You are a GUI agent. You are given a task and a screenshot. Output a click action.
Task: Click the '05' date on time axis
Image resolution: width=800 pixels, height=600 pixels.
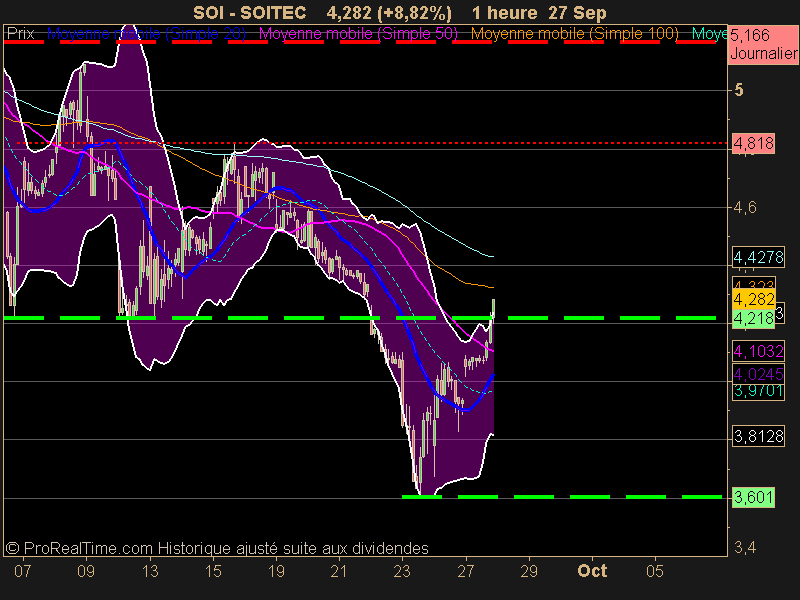[655, 571]
